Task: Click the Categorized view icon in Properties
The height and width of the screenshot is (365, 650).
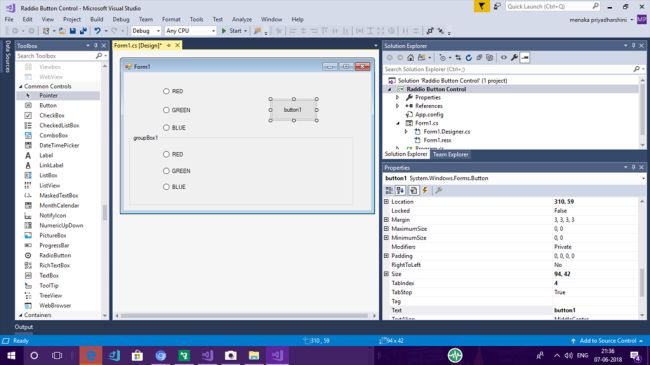Action: (x=389, y=190)
